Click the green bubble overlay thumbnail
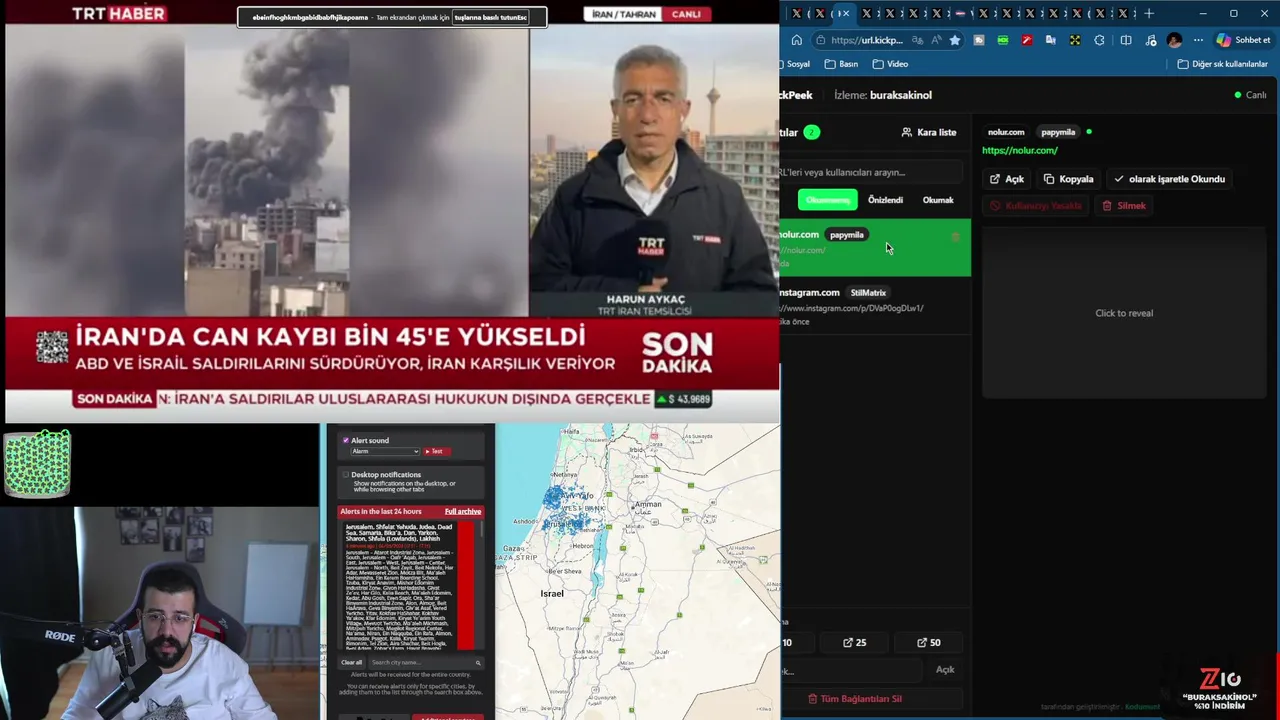 37,463
